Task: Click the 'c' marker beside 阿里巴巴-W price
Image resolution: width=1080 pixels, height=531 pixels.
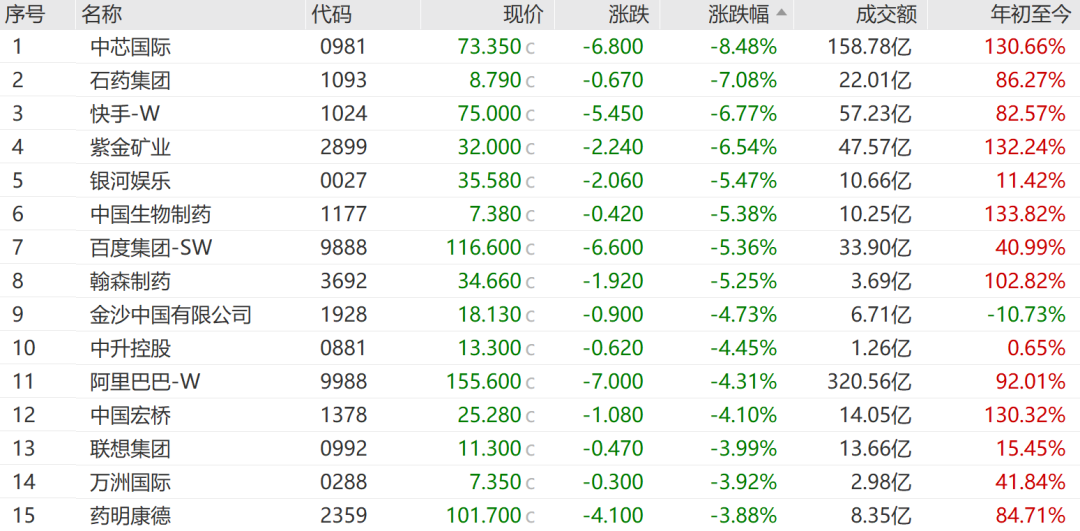Action: (x=530, y=382)
